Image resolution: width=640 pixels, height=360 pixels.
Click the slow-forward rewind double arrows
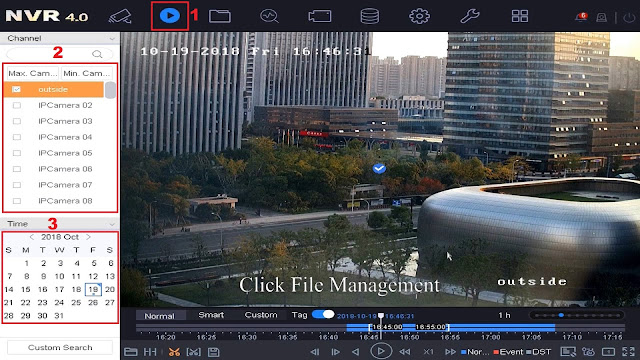(404, 352)
